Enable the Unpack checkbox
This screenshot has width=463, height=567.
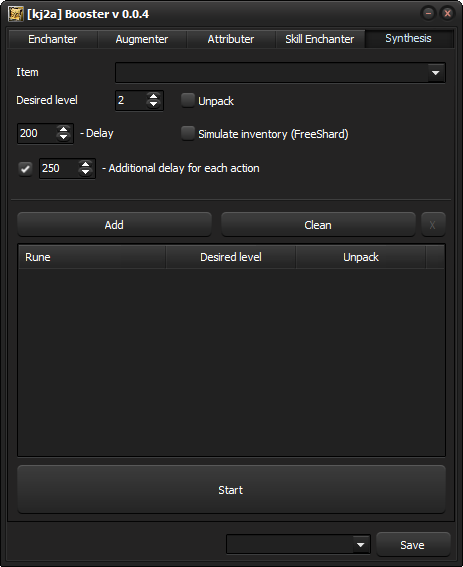[x=188, y=100]
